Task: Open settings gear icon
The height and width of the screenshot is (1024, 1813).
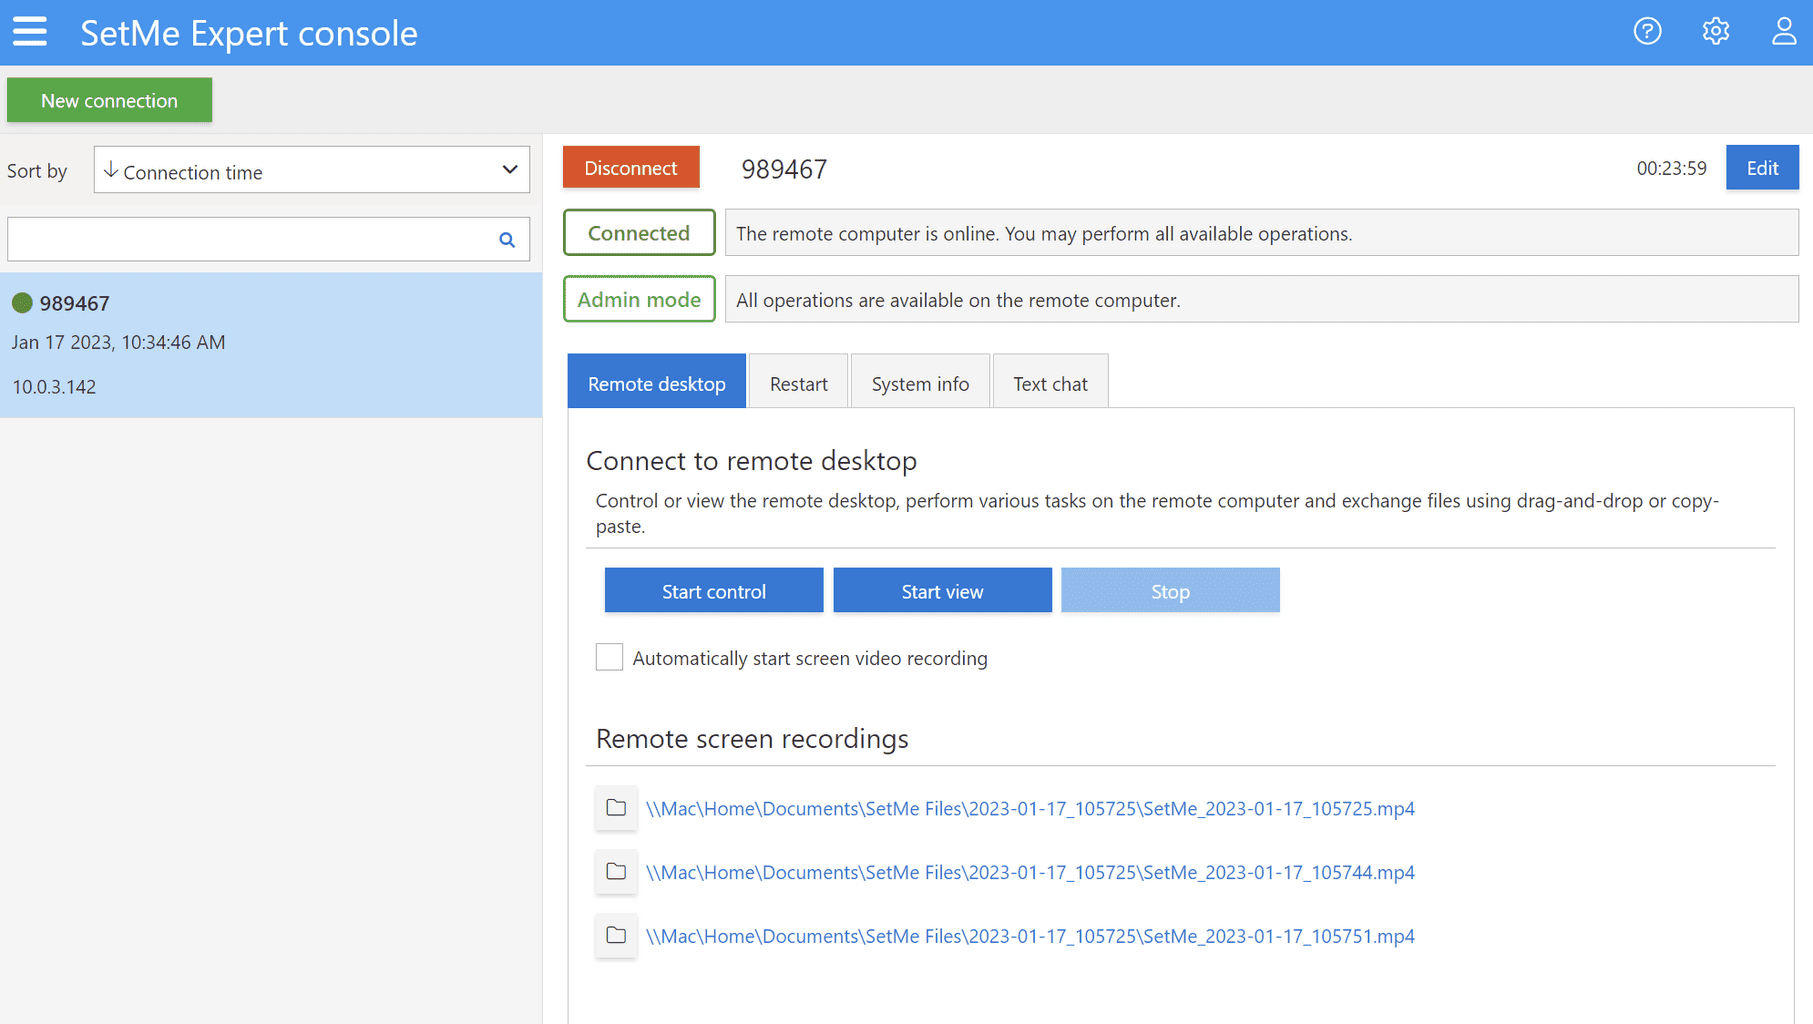Action: 1715,32
